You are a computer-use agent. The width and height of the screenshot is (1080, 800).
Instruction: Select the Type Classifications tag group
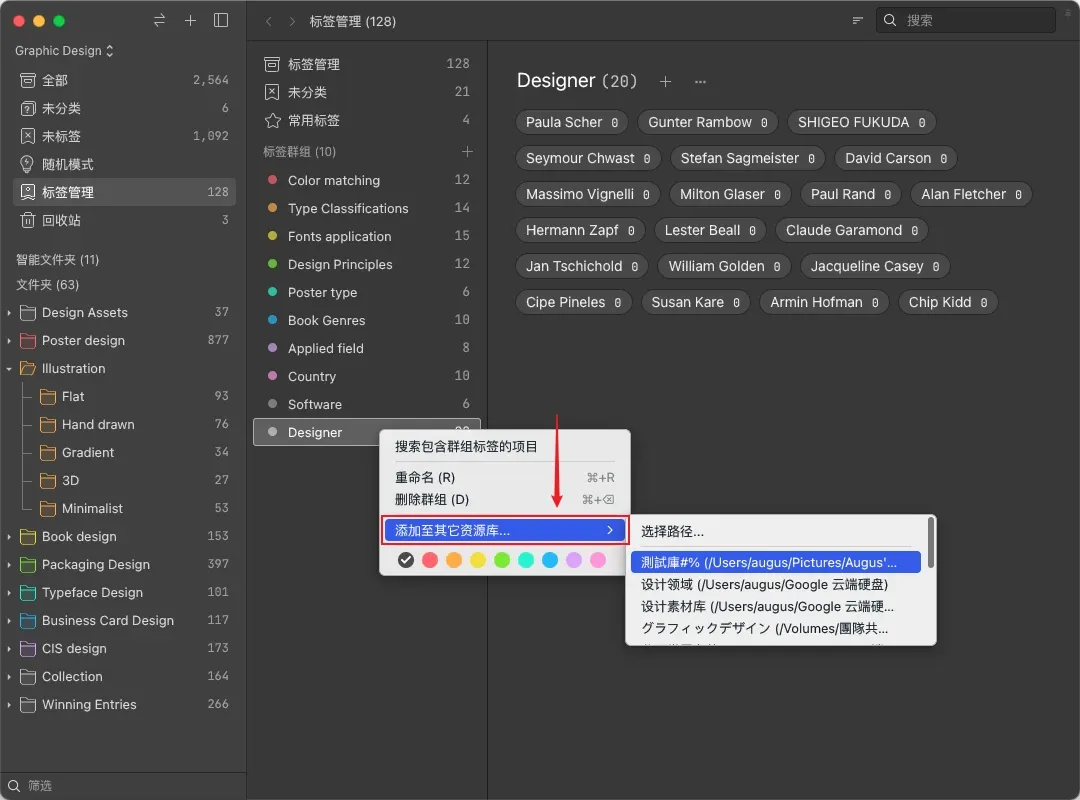[367, 208]
